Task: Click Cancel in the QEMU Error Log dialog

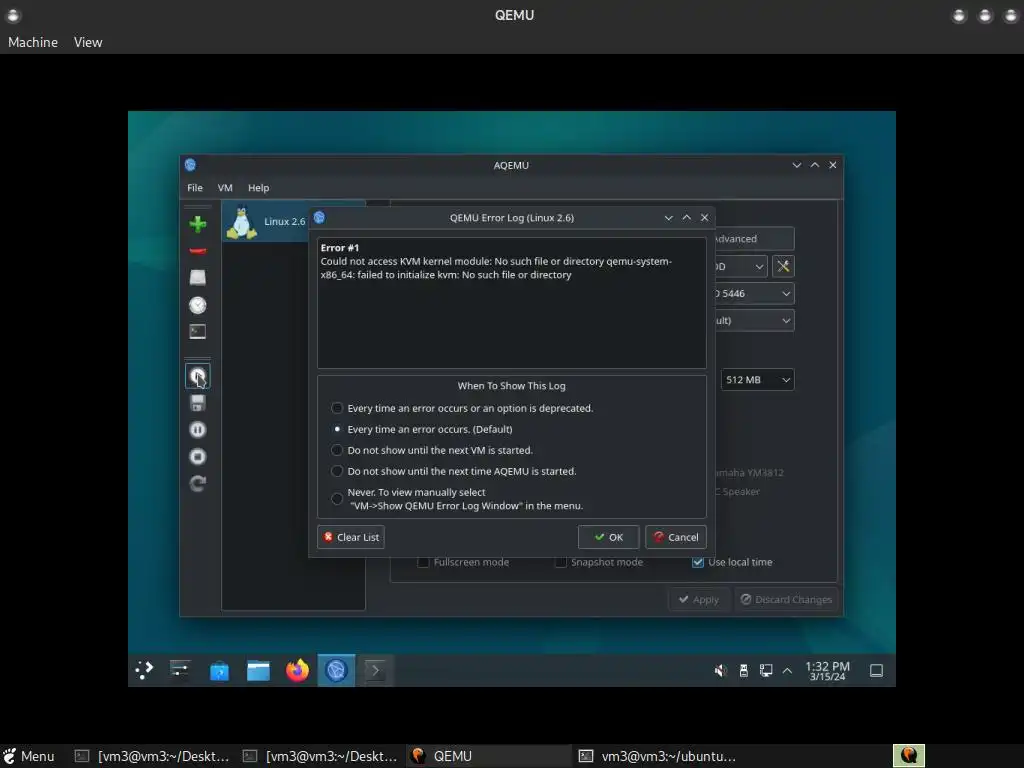Action: click(676, 537)
